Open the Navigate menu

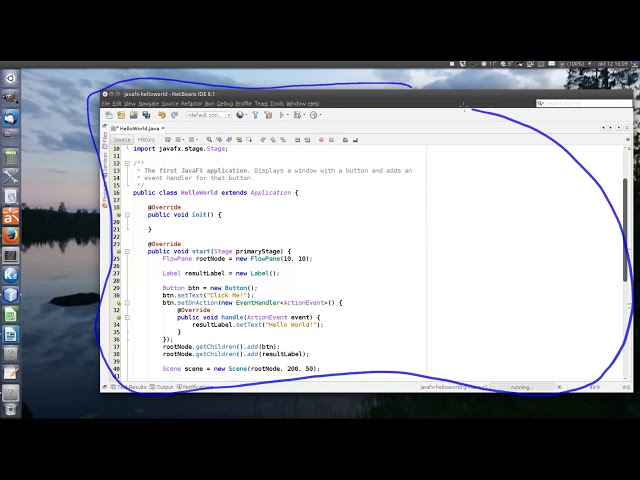[149, 104]
